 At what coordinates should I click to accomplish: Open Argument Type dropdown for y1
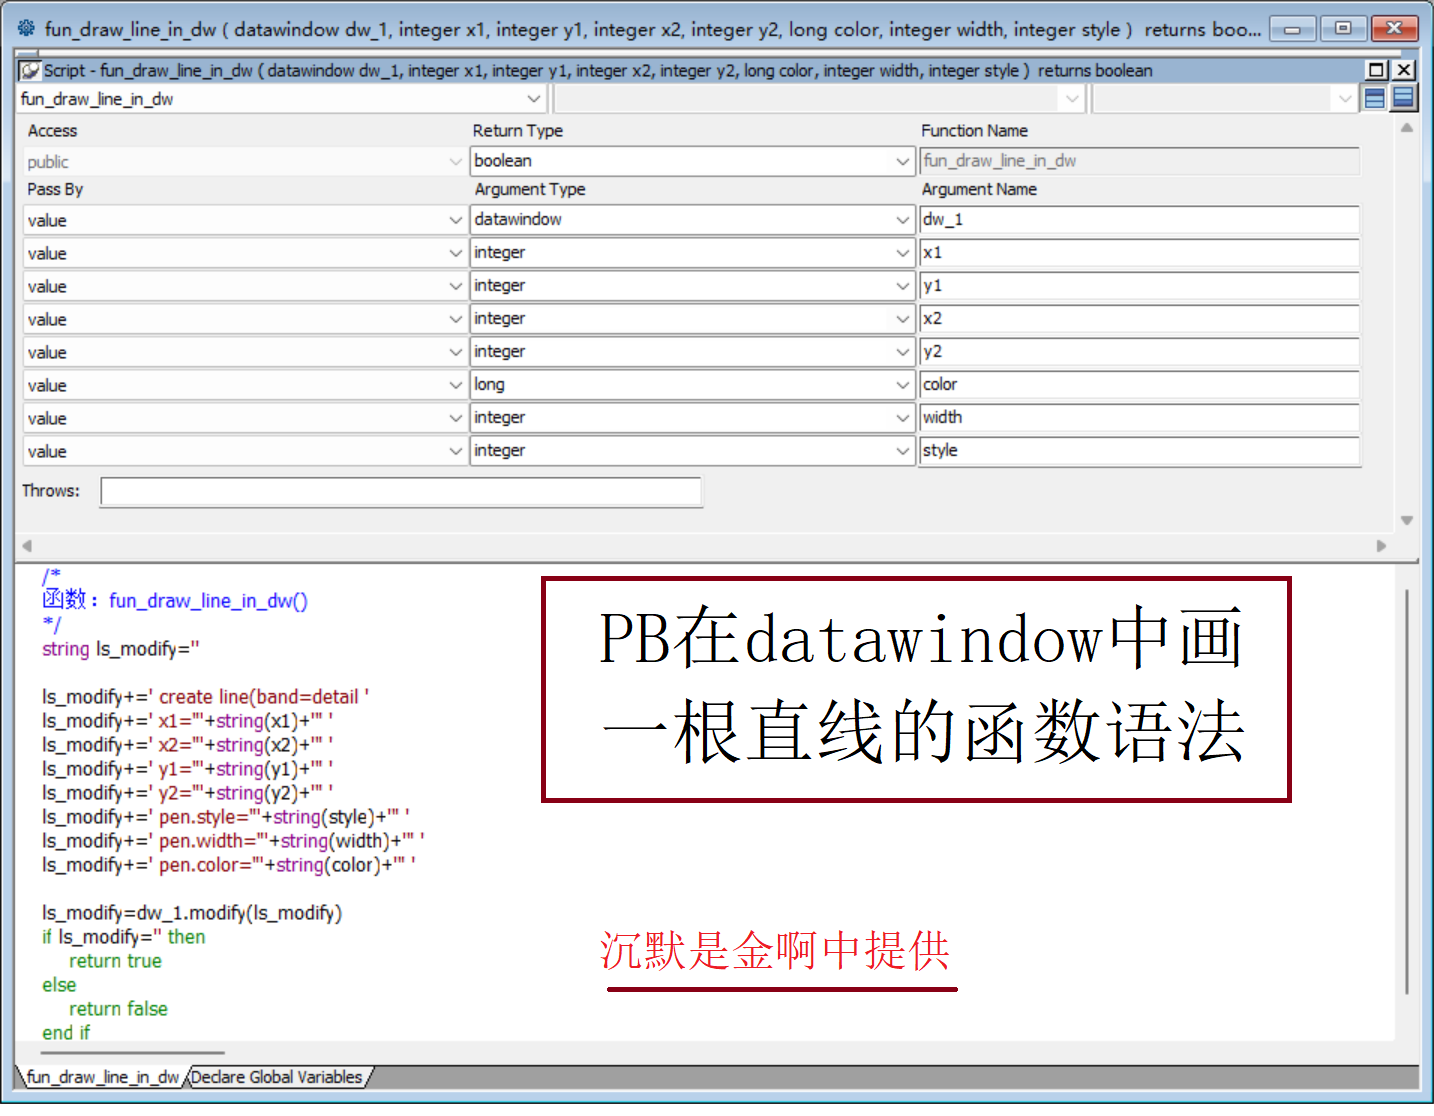tap(902, 286)
